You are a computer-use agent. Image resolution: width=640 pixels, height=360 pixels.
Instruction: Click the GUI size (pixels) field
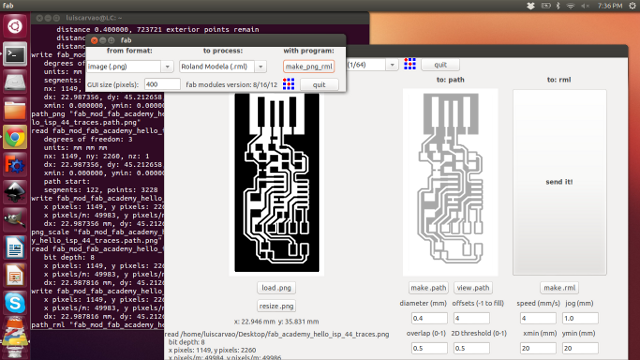point(162,84)
